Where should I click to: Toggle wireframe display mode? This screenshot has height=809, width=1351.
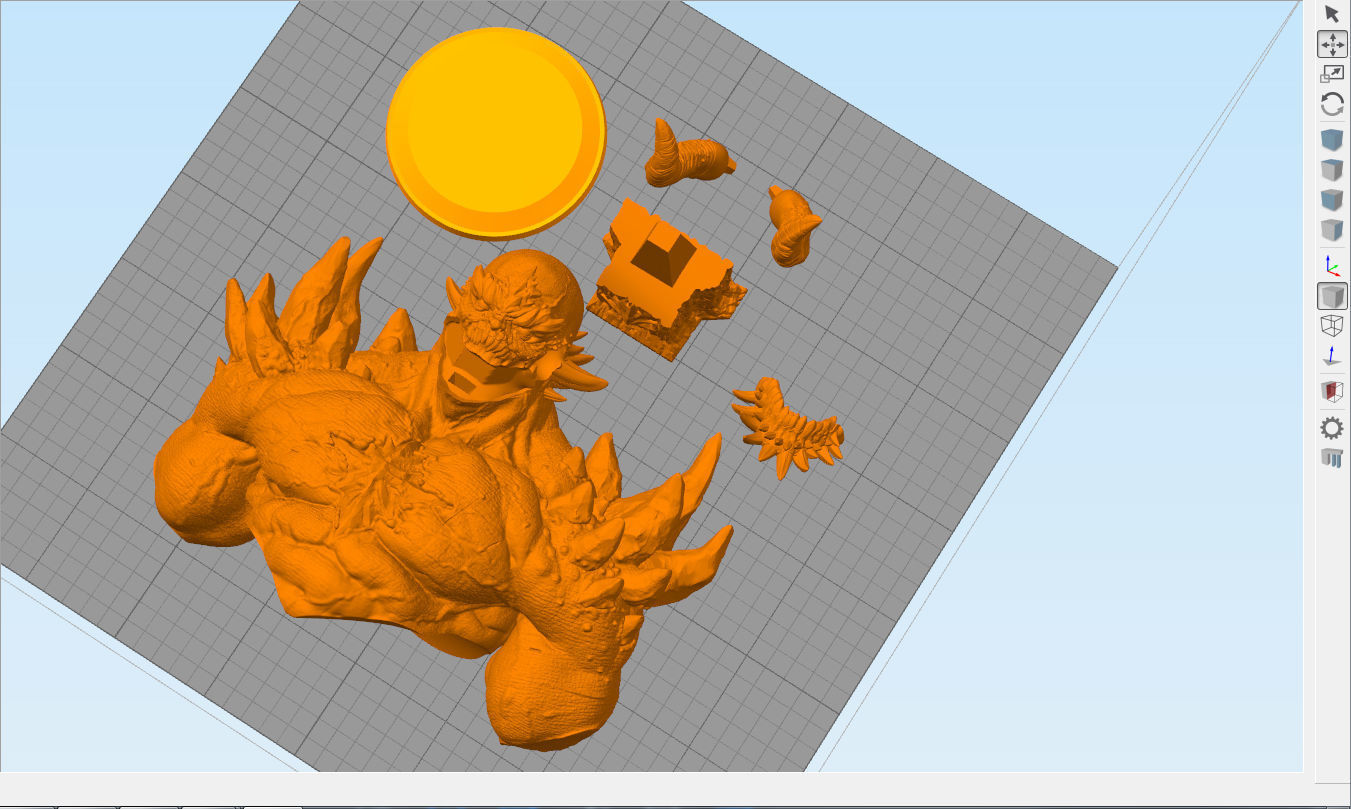coord(1333,326)
